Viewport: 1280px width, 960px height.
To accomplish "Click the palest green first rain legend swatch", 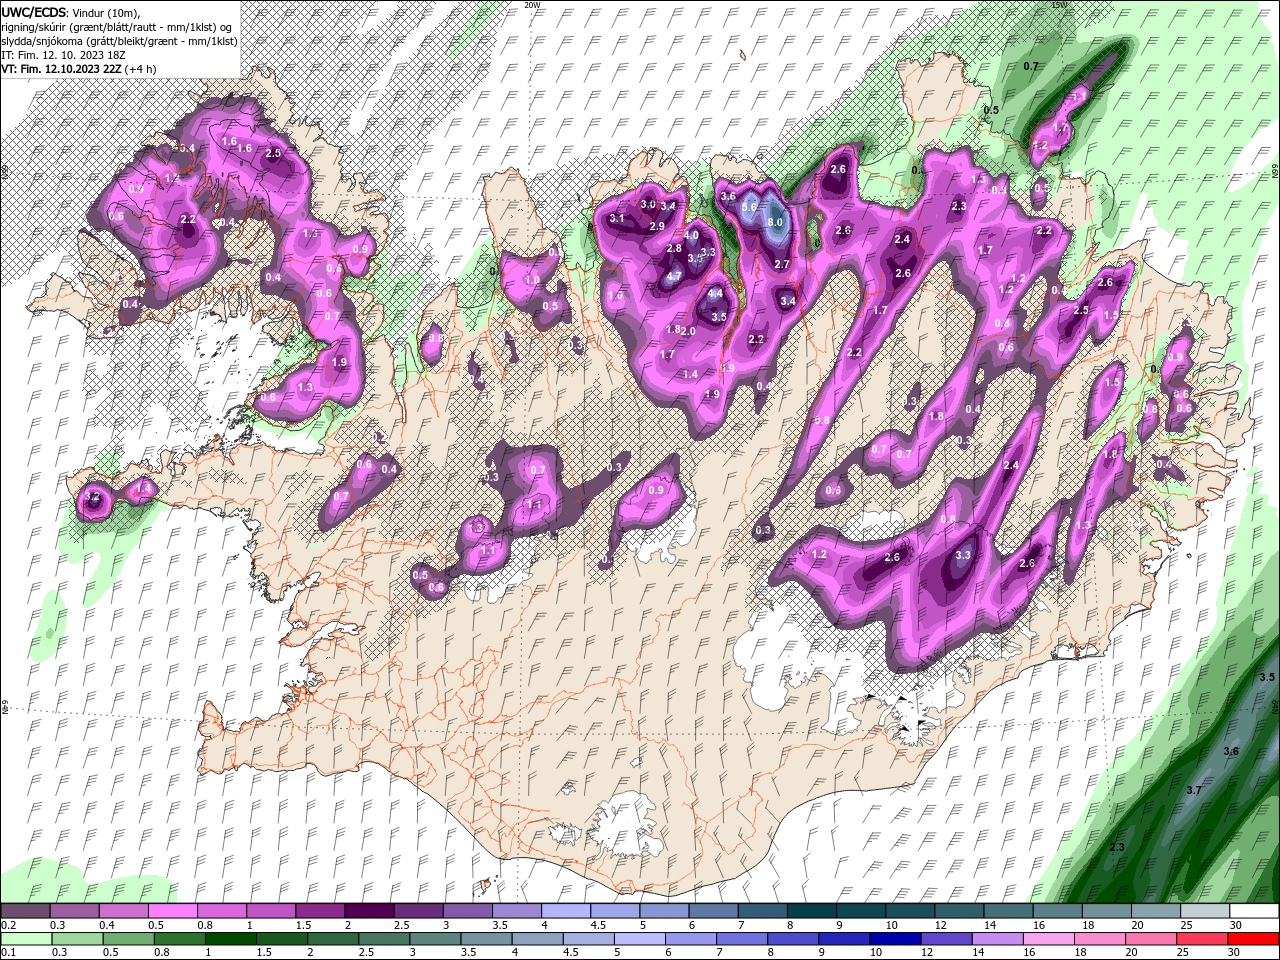I will pos(26,939).
